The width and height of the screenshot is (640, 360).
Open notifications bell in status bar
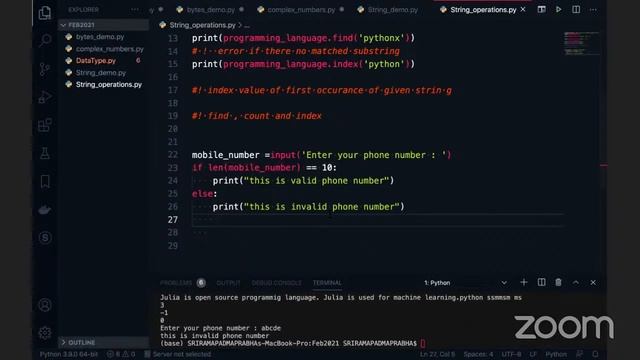(596, 354)
